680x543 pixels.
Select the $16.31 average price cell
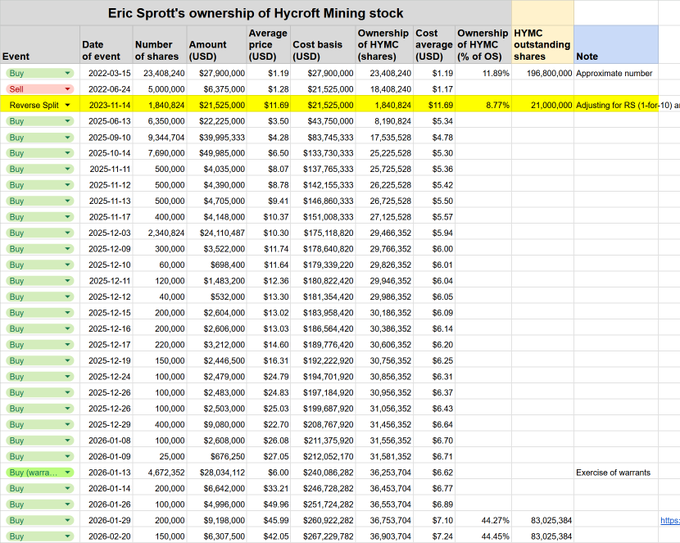click(x=268, y=361)
